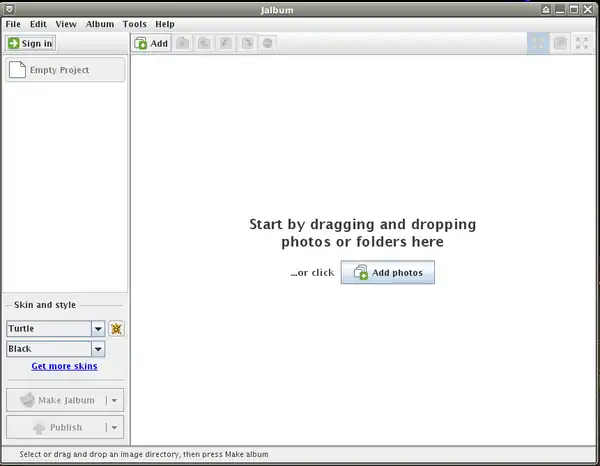Follow the Get more skins link

coord(64,367)
